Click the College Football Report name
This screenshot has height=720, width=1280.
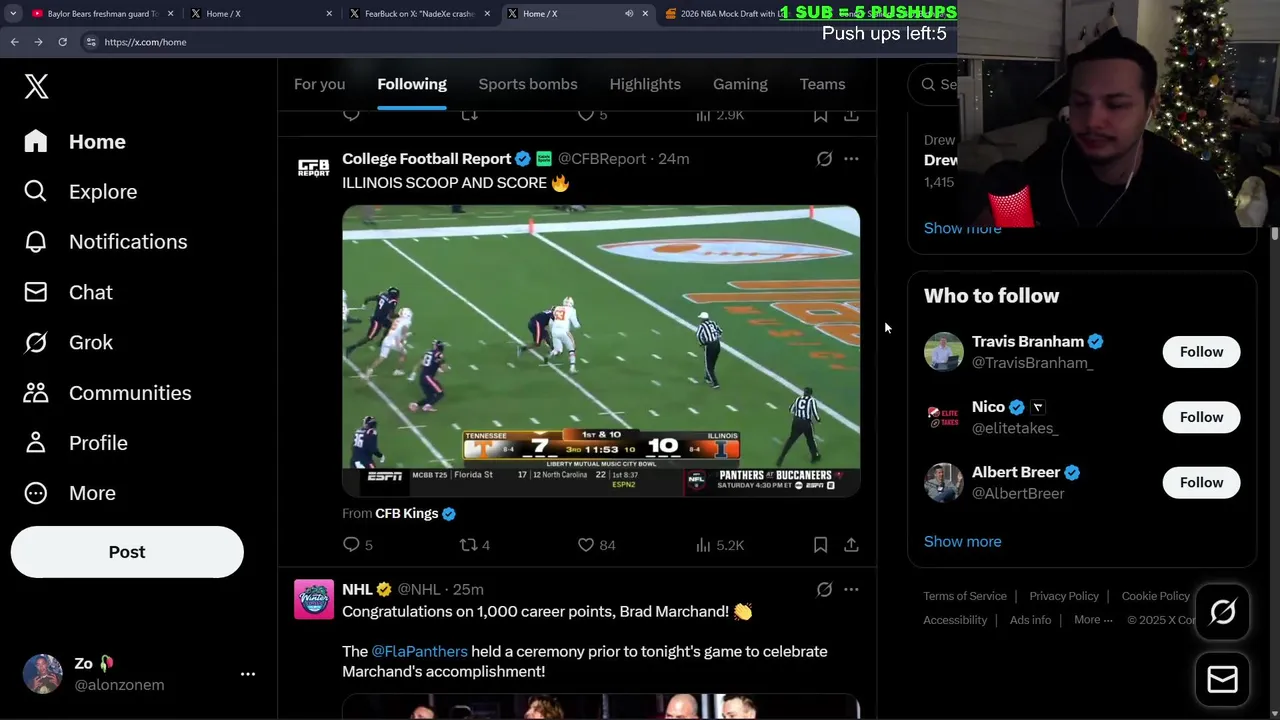click(x=427, y=159)
